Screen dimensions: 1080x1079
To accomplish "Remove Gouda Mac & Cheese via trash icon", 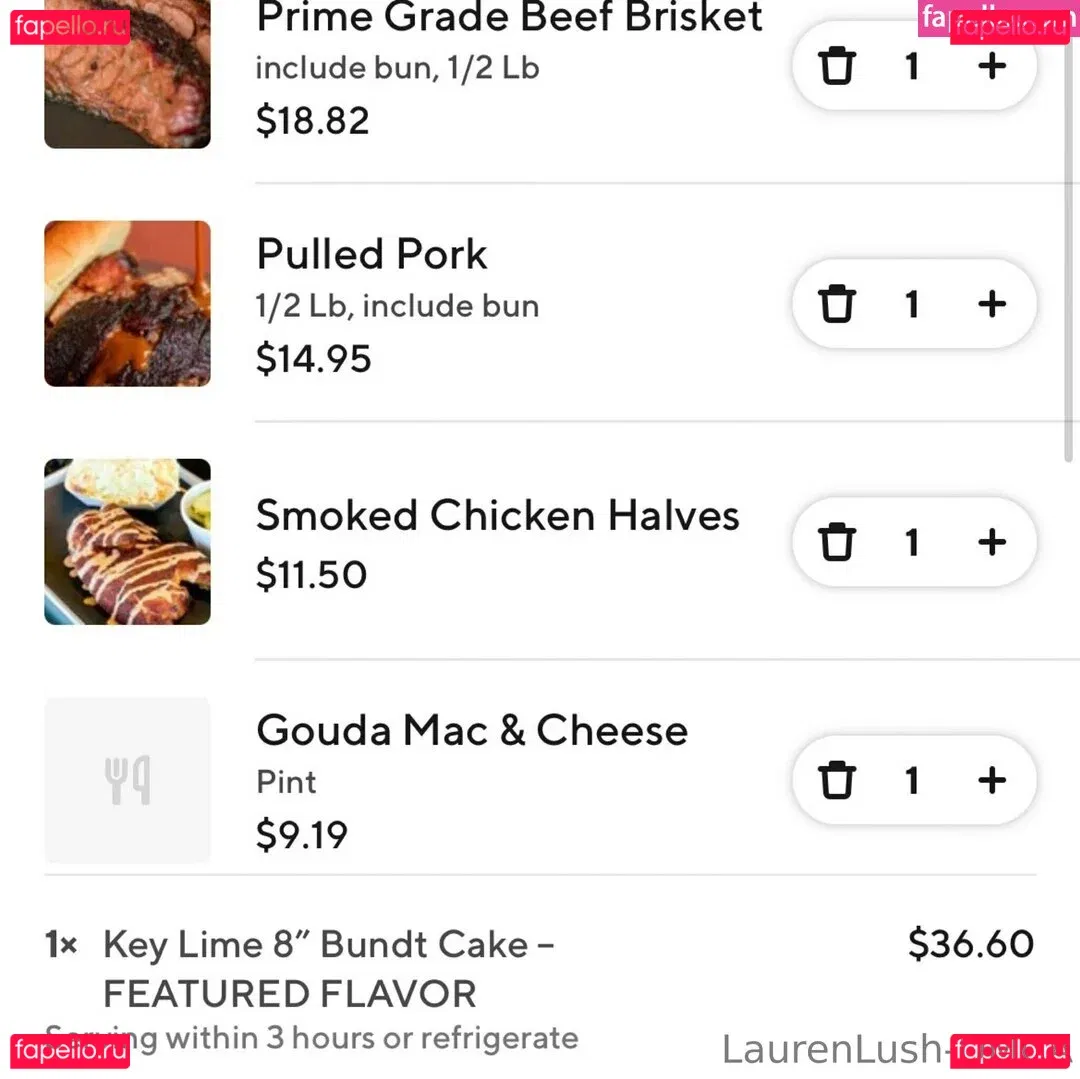I will click(837, 780).
